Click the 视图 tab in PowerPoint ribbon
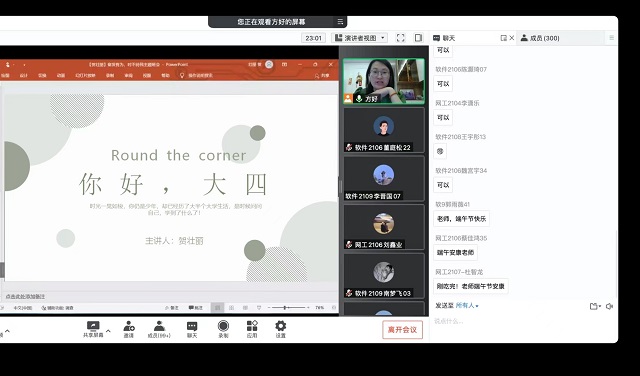The width and height of the screenshot is (640, 376). [147, 76]
